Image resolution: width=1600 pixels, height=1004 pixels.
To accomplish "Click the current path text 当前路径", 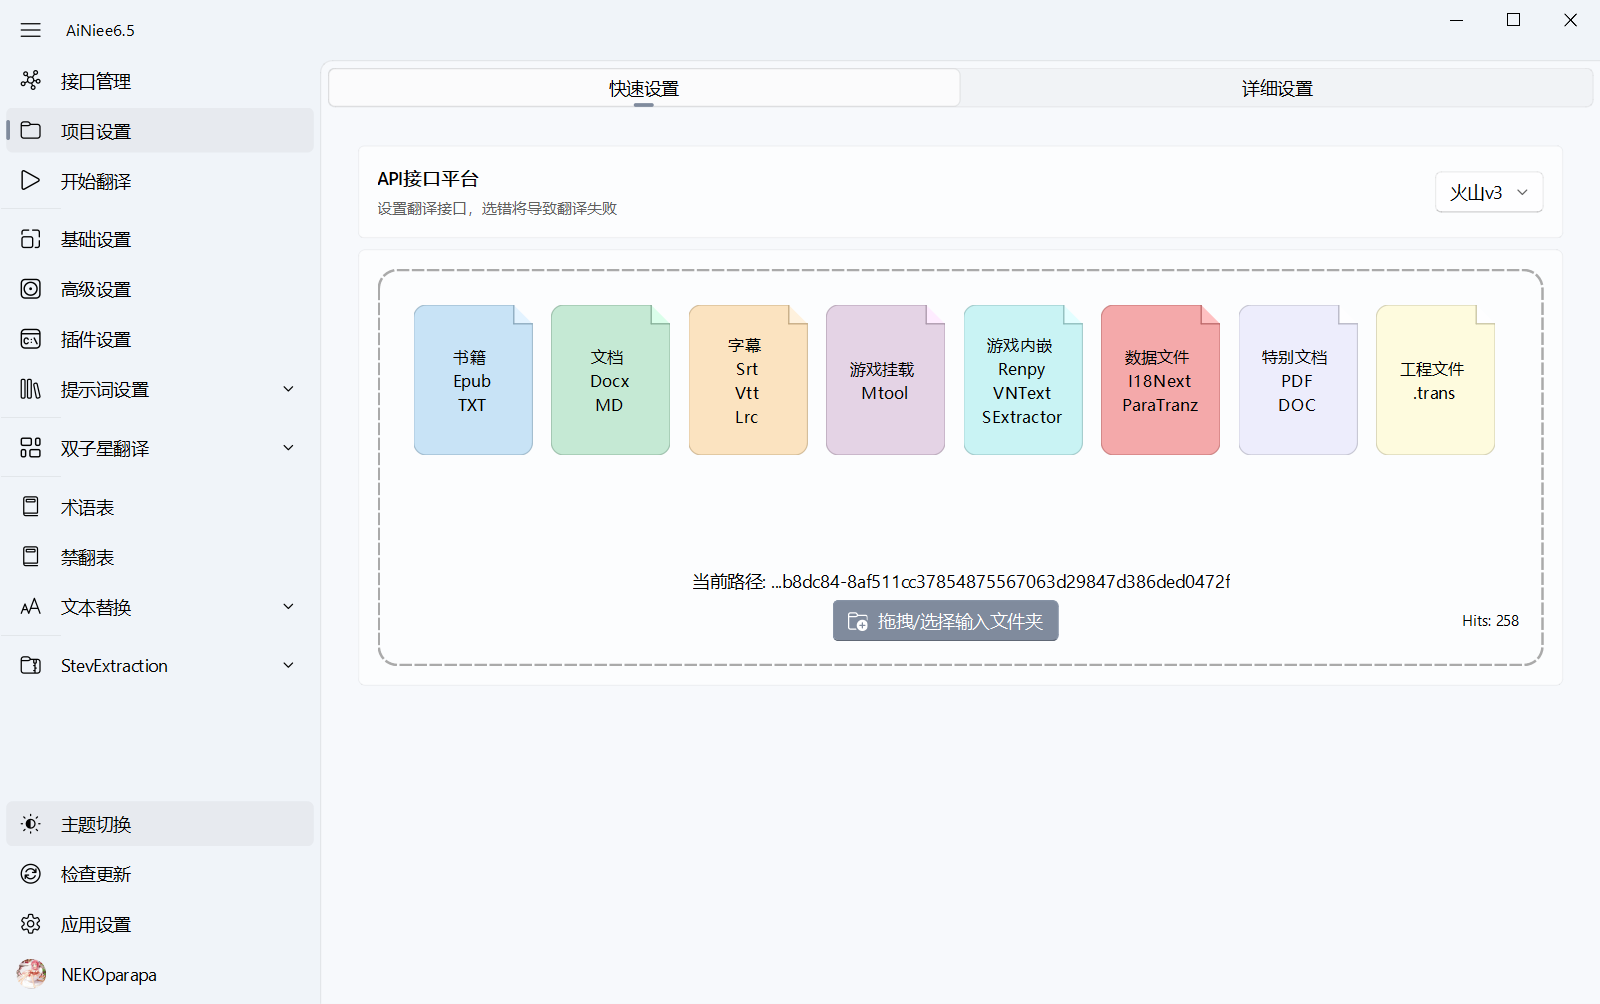I will [961, 582].
